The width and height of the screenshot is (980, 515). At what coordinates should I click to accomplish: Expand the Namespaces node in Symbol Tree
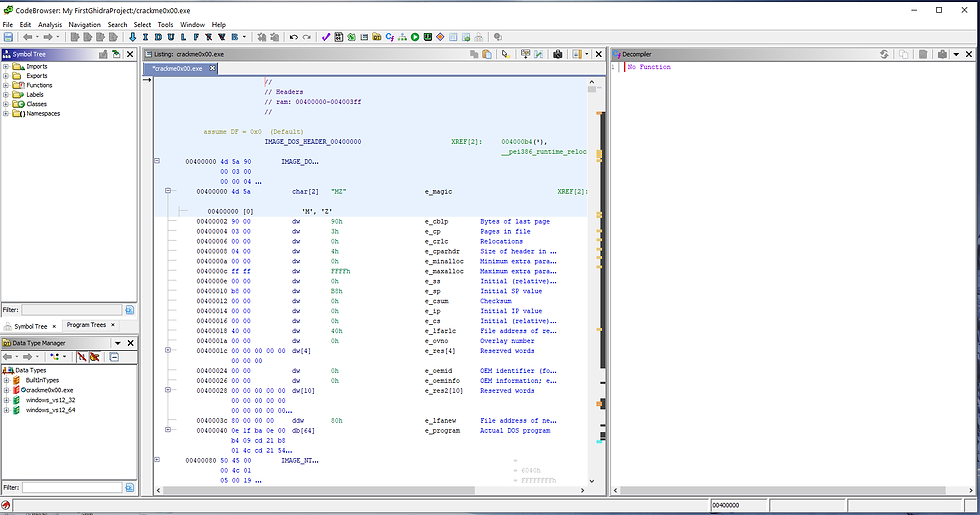point(6,114)
